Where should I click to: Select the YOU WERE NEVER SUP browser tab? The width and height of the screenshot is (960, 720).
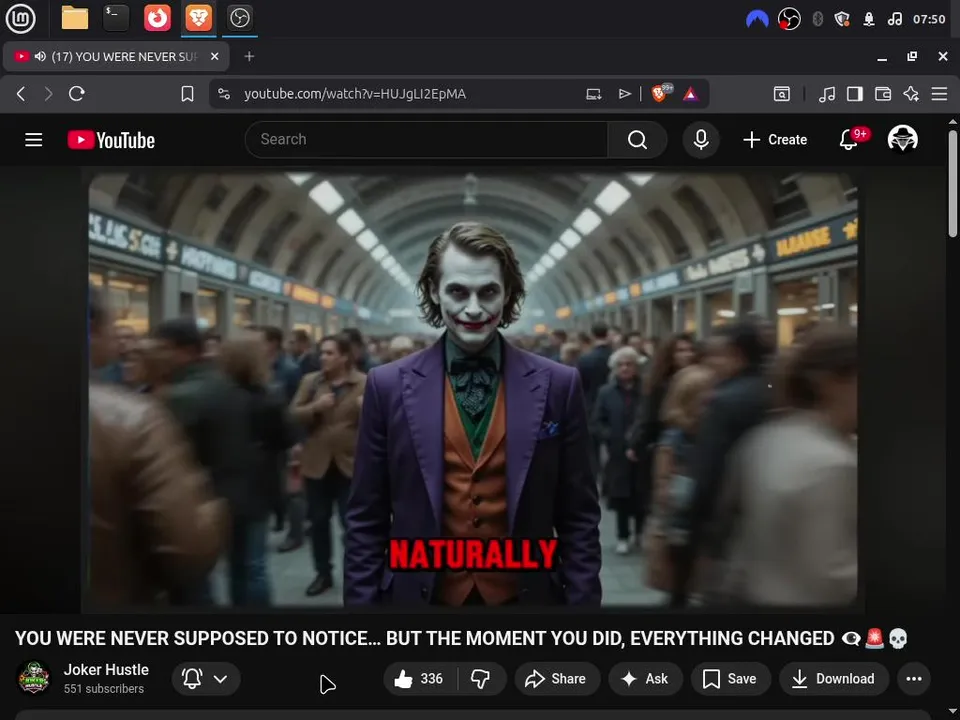click(x=116, y=57)
